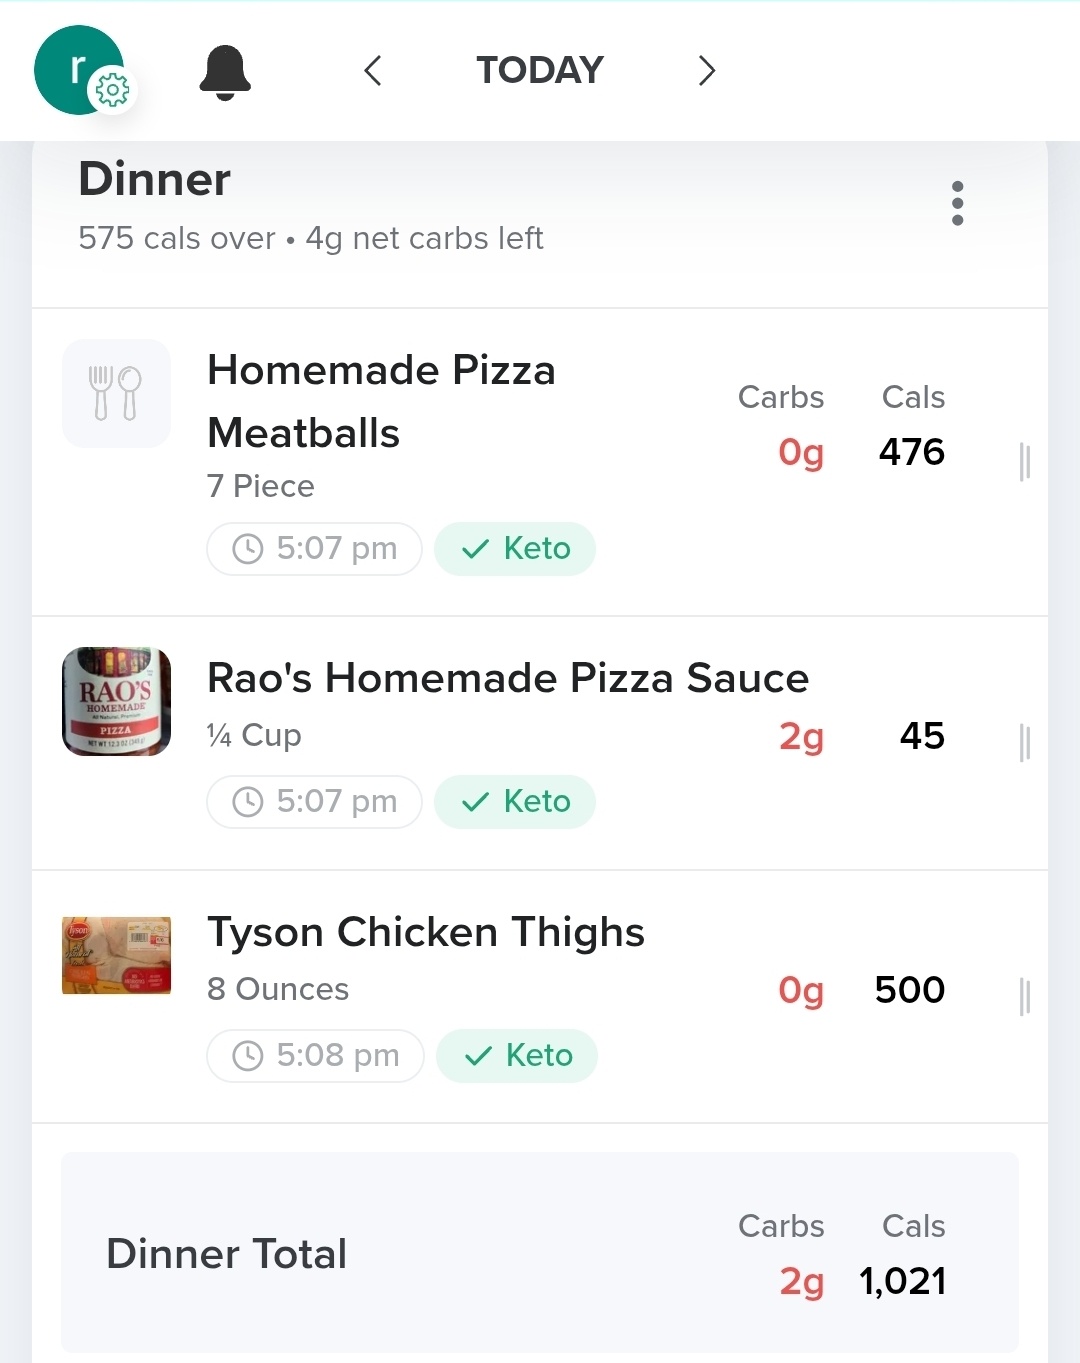The width and height of the screenshot is (1080, 1363).
Task: Open the Dinner three-dot options menu
Action: point(958,203)
